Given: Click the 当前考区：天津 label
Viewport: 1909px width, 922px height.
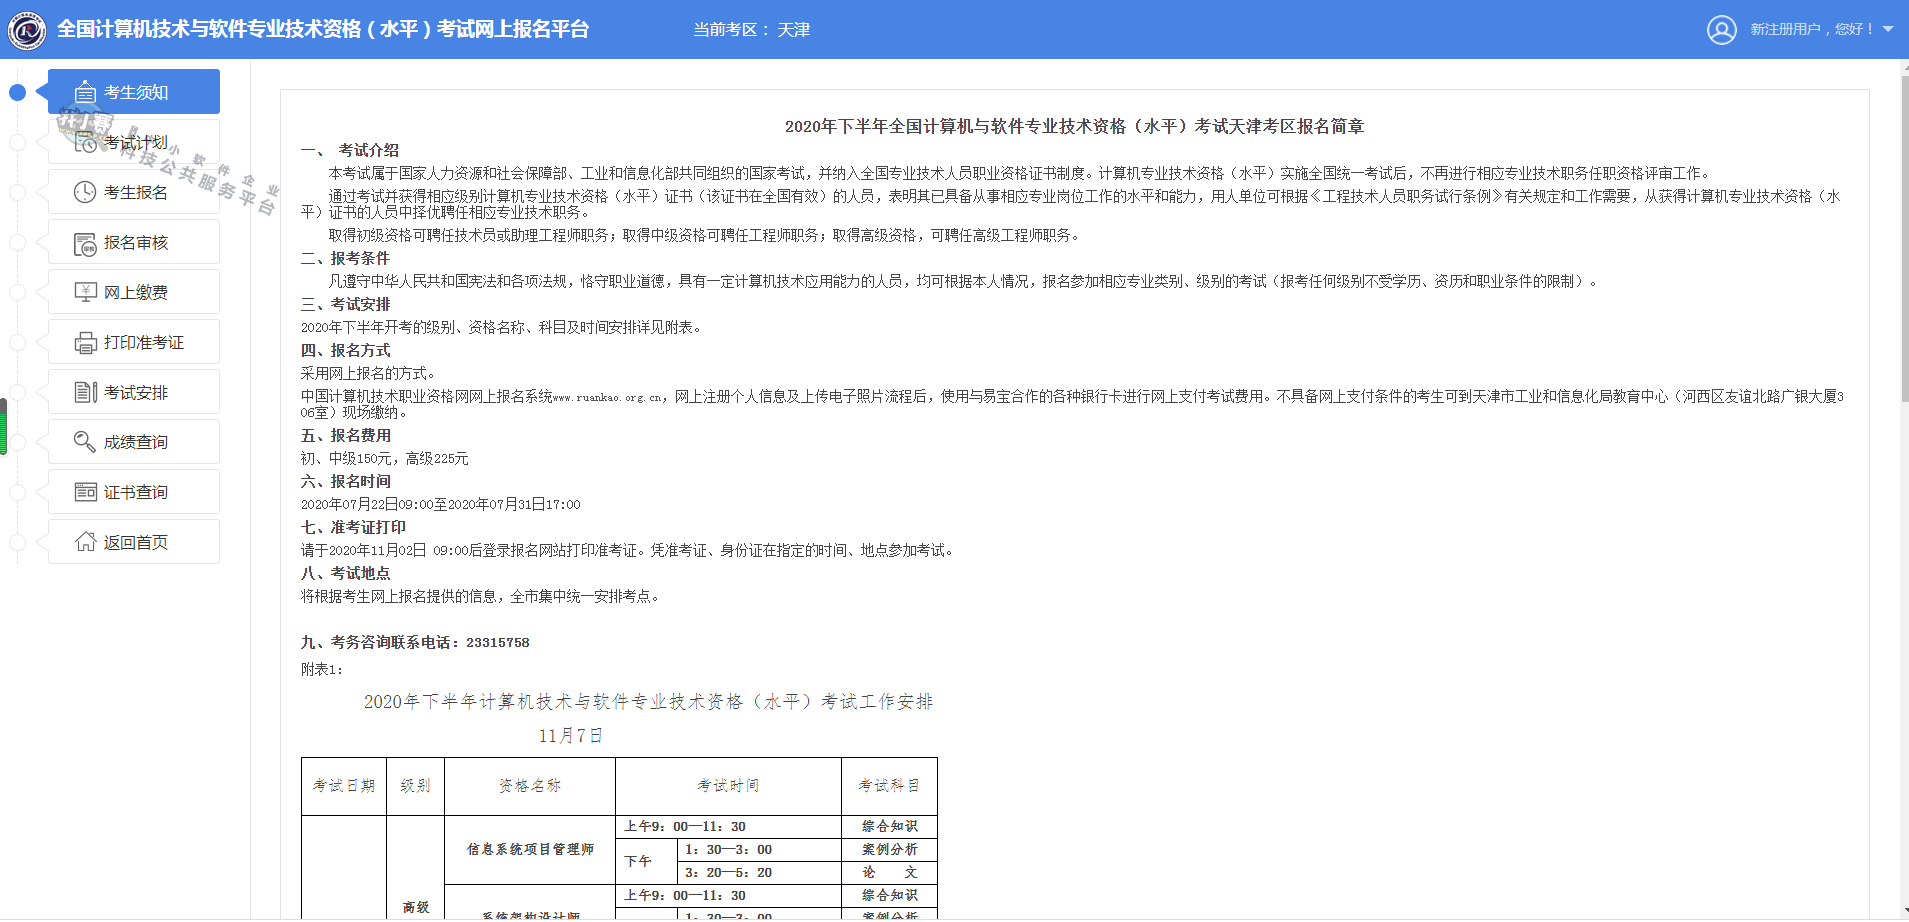Looking at the screenshot, I should [x=752, y=30].
